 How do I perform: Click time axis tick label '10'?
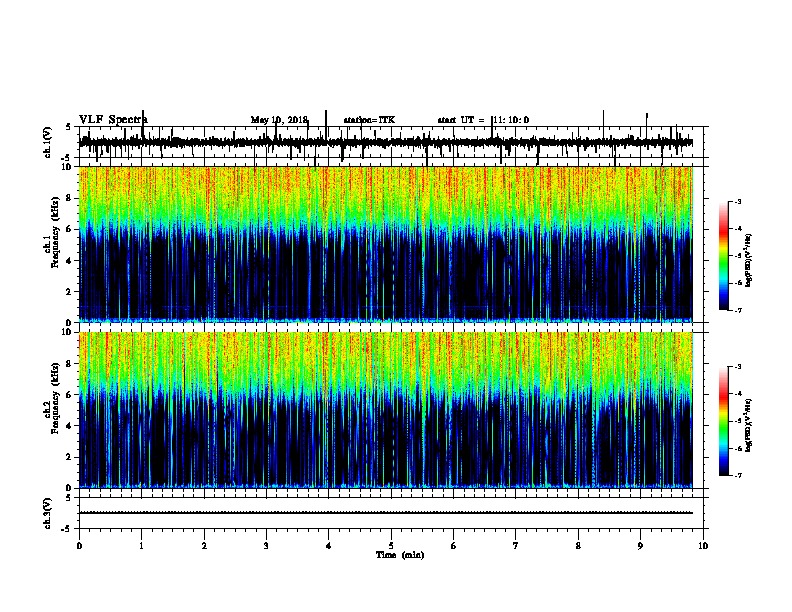coord(703,546)
